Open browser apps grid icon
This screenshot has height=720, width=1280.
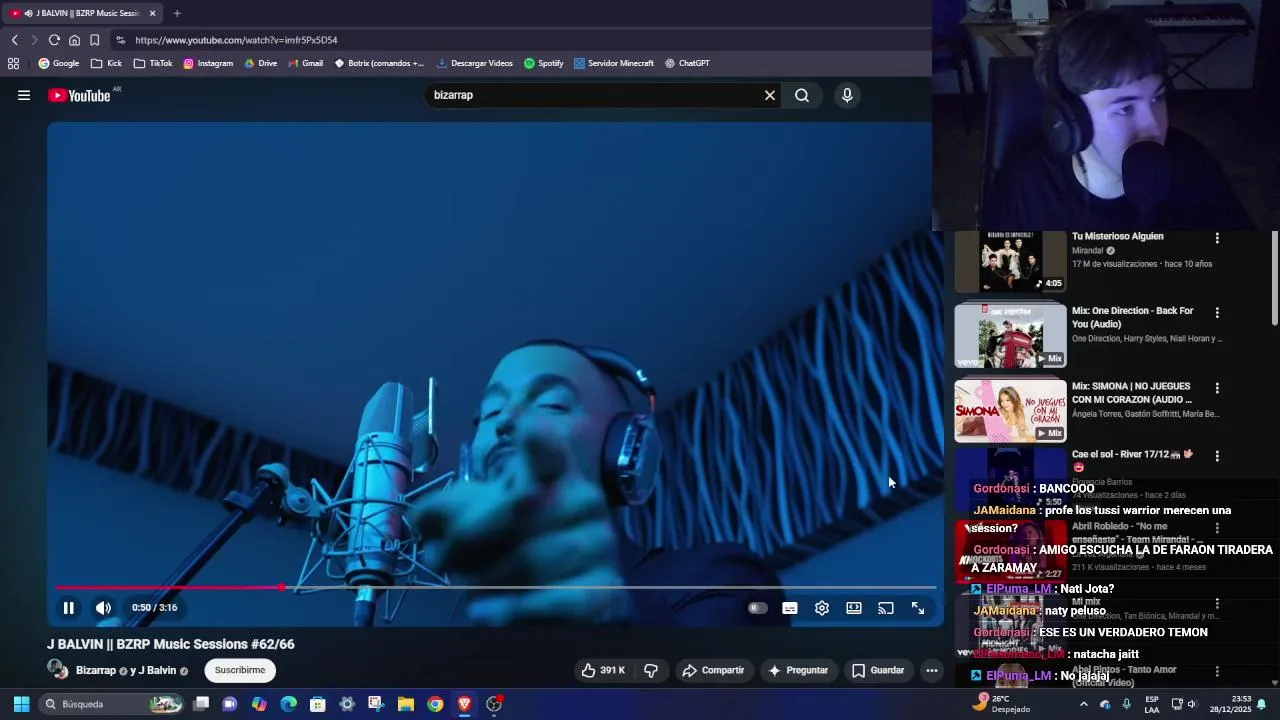13,63
